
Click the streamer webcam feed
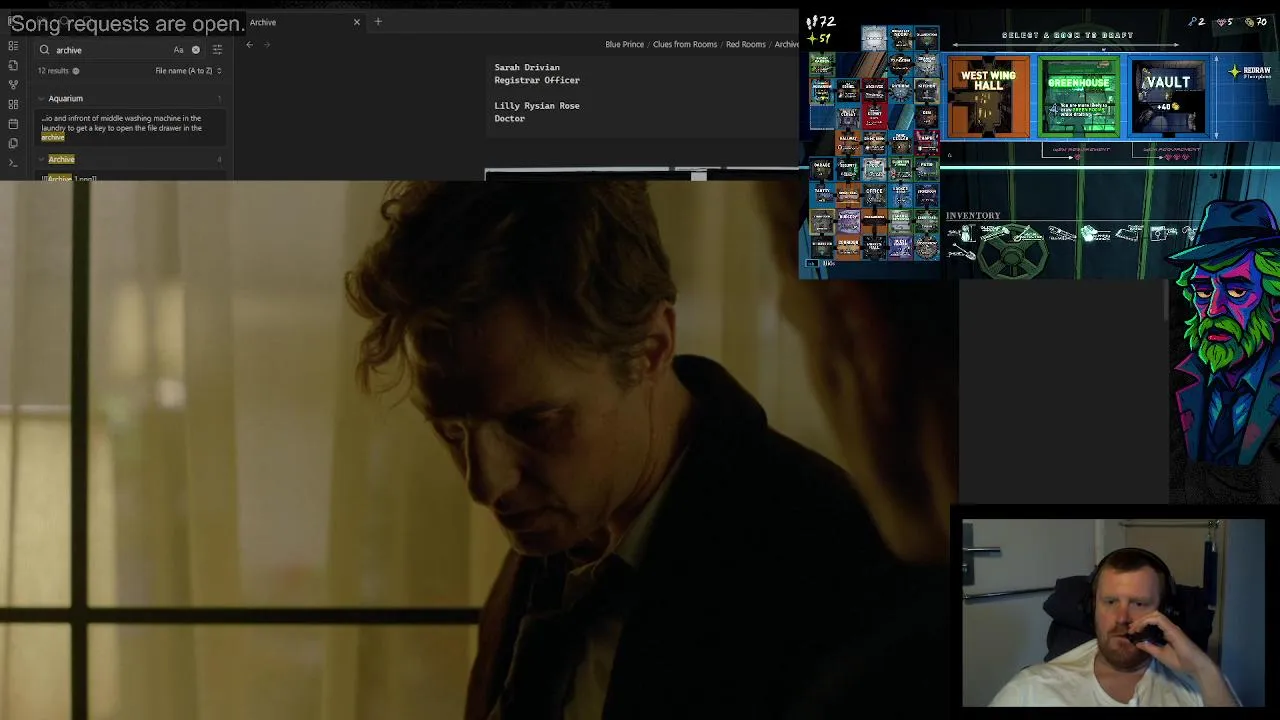click(1113, 613)
